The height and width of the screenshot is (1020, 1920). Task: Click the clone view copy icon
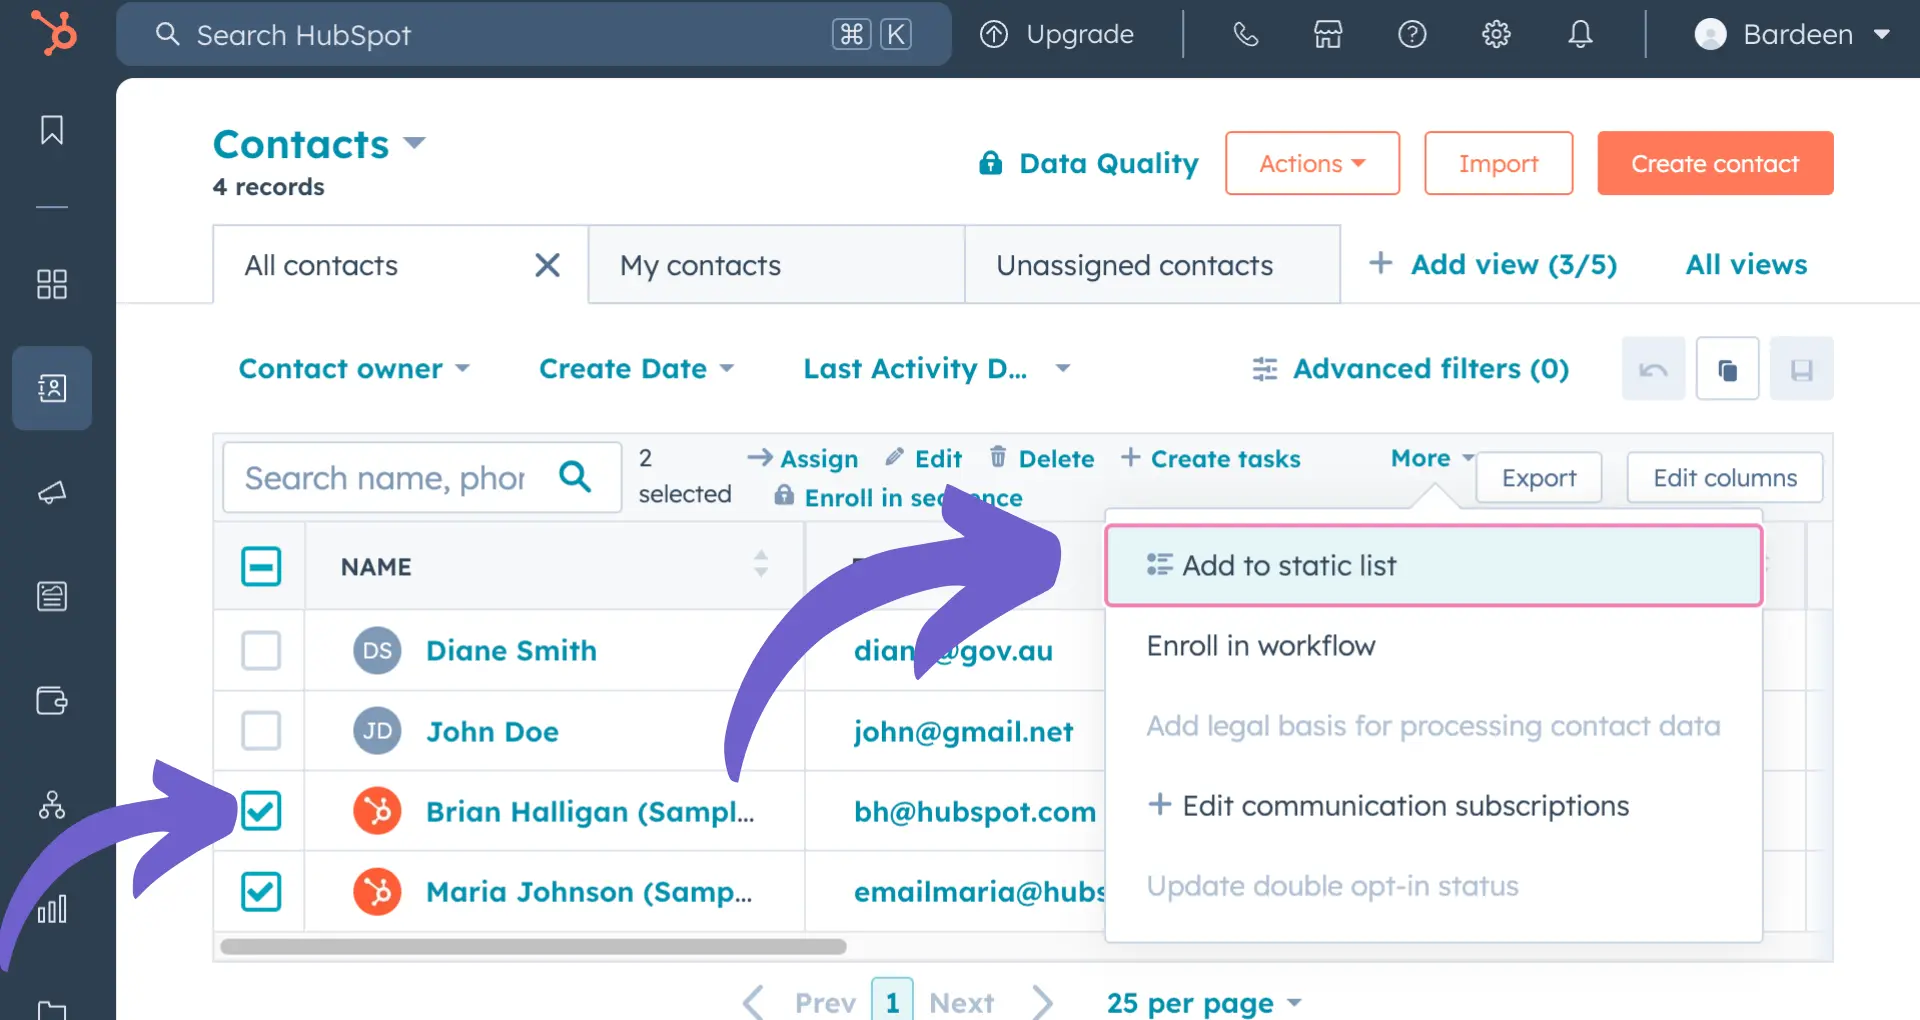[x=1727, y=369]
